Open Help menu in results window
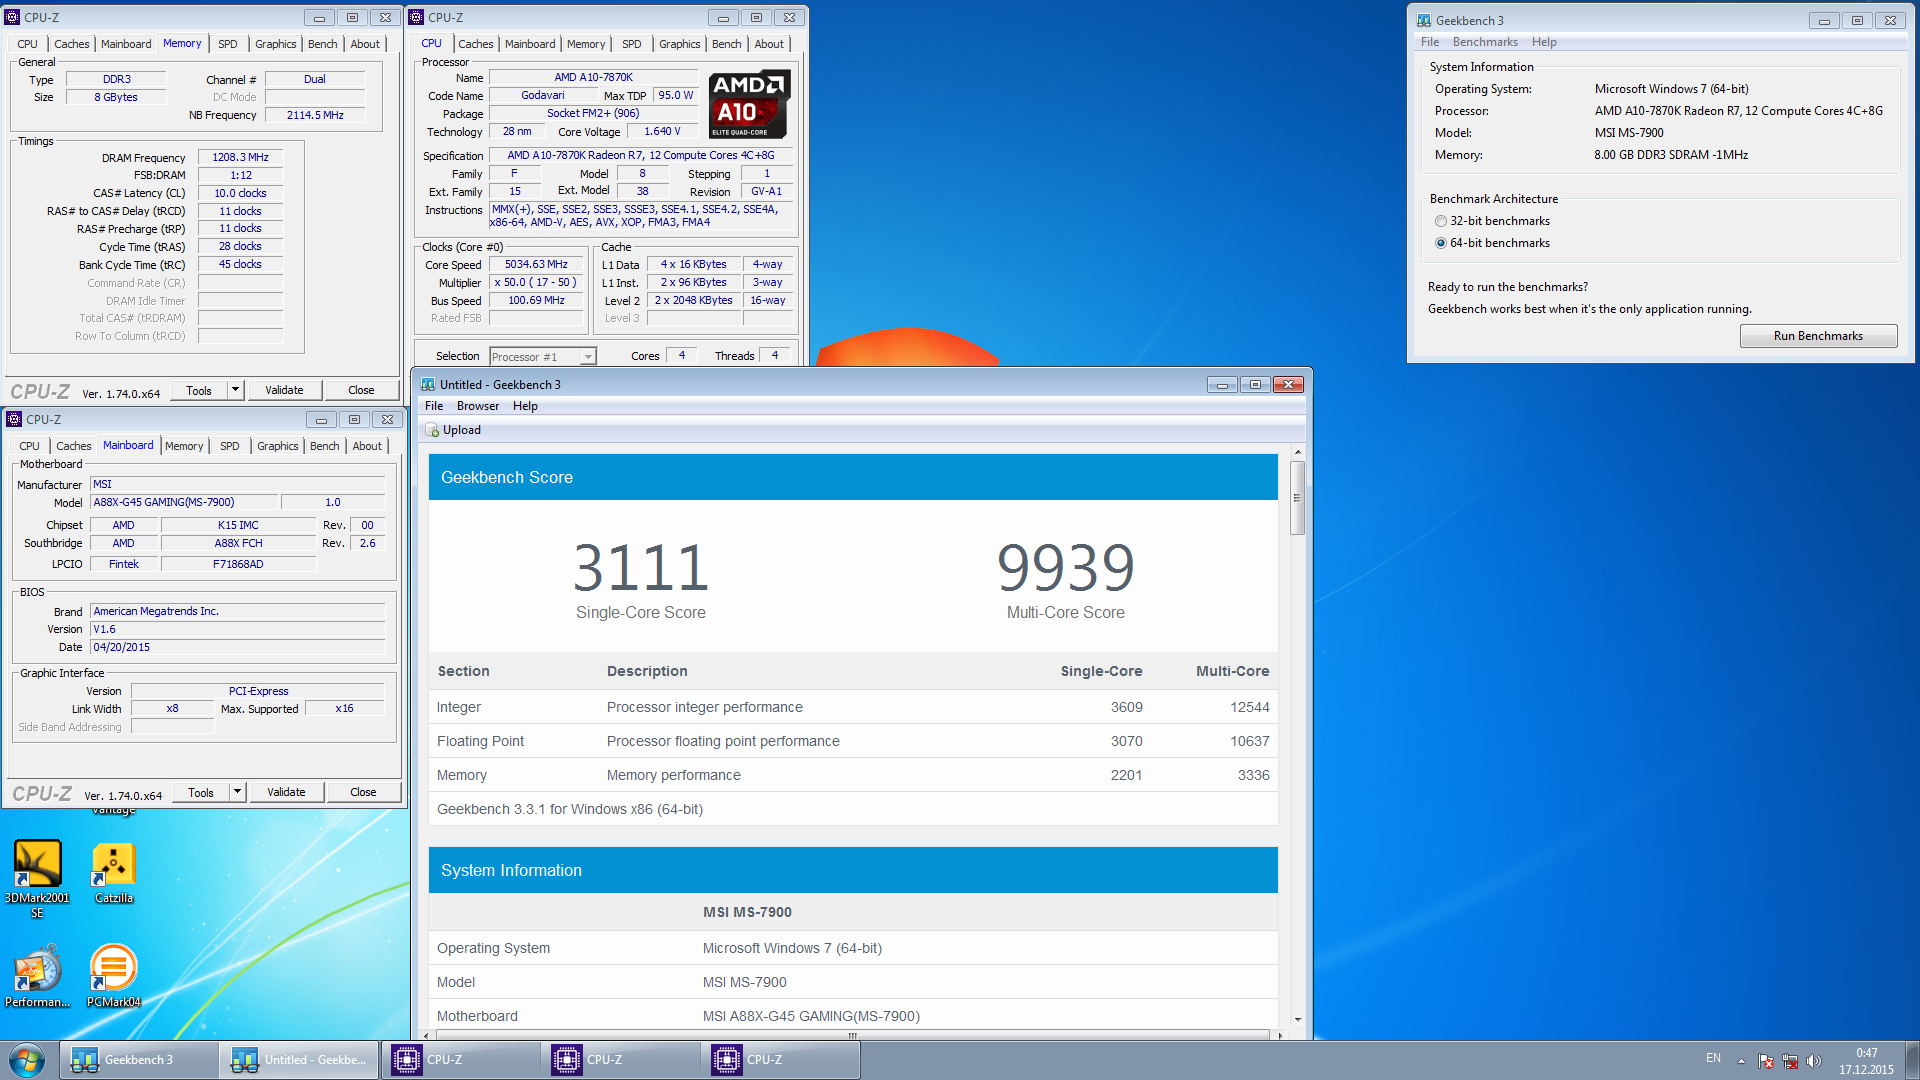Image resolution: width=1920 pixels, height=1080 pixels. tap(525, 406)
